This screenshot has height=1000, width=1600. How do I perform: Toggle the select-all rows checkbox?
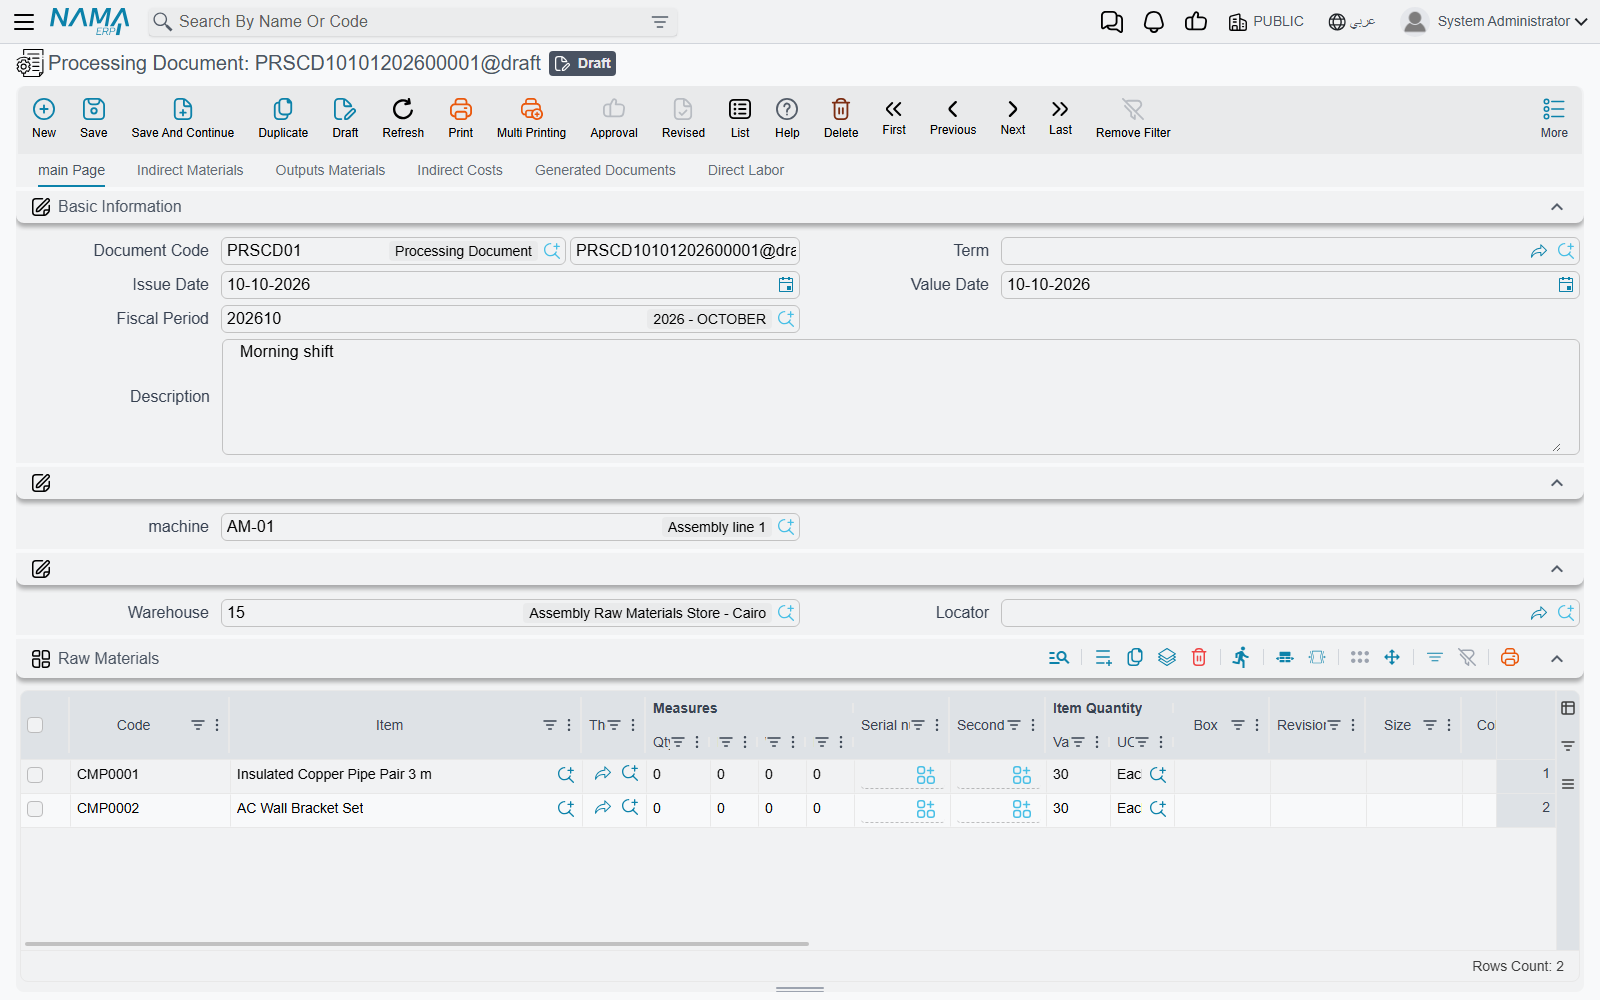tap(35, 725)
